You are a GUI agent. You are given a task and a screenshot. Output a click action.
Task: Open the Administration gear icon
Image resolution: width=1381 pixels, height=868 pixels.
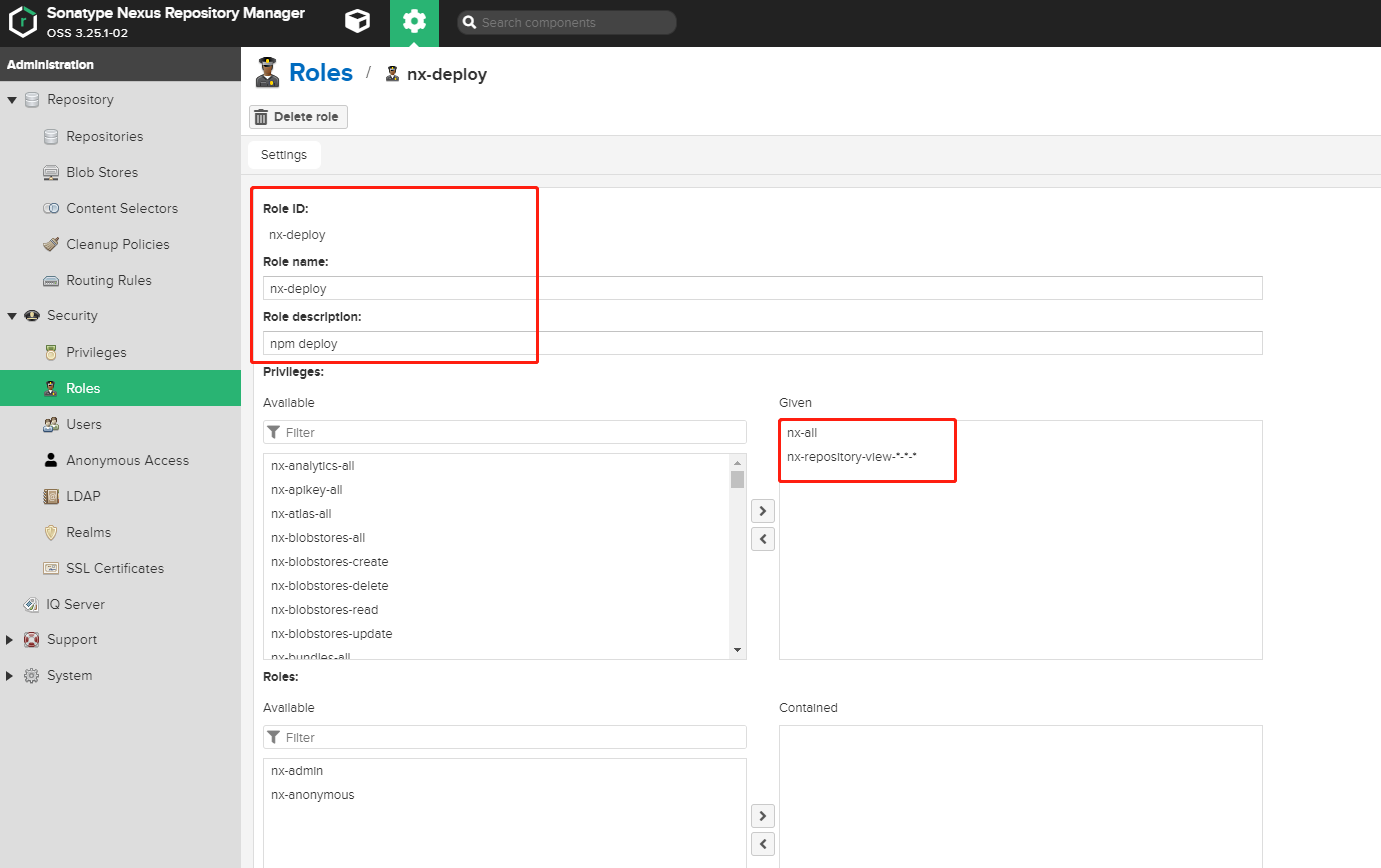pos(414,22)
